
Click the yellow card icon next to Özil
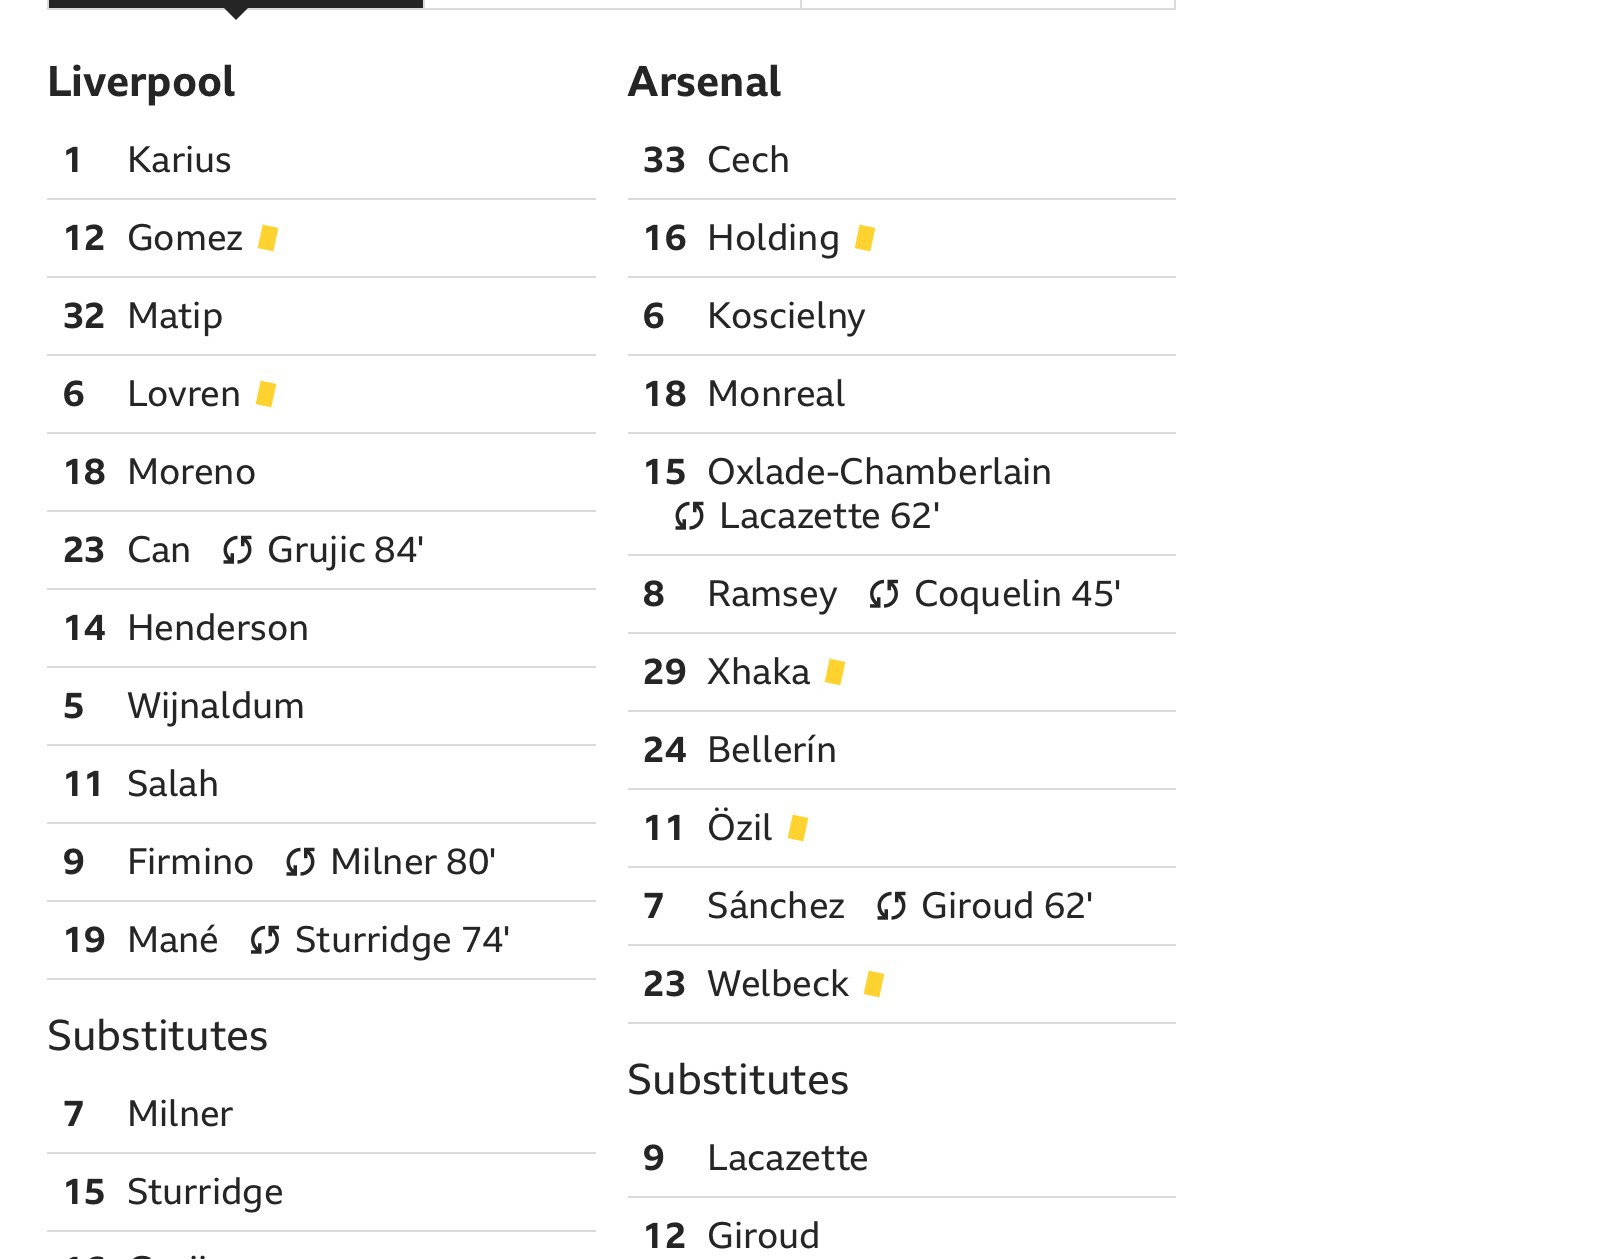(798, 828)
